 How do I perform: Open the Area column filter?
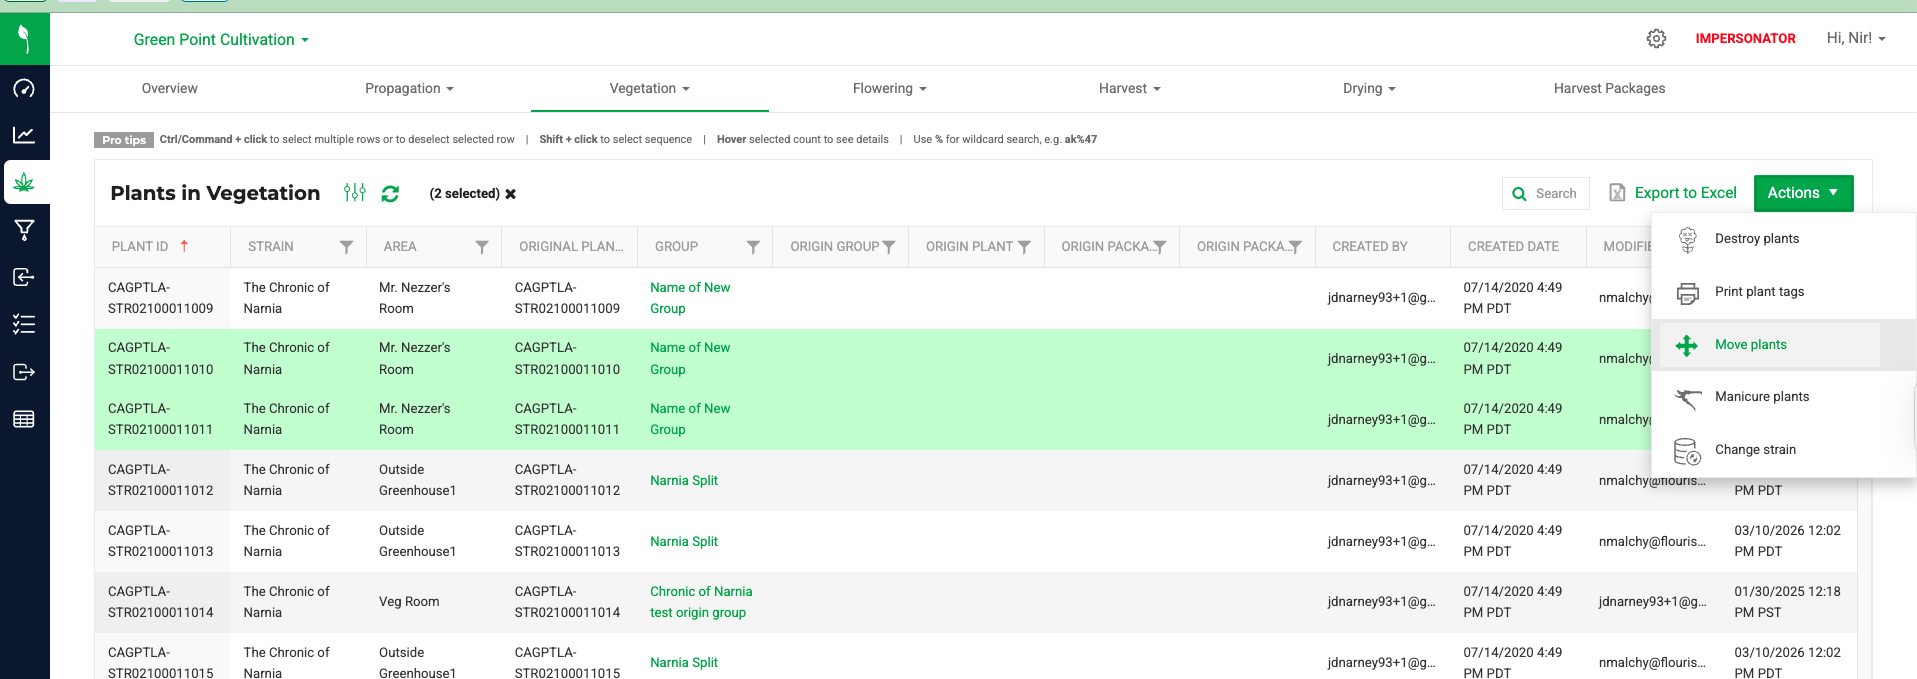coord(482,247)
